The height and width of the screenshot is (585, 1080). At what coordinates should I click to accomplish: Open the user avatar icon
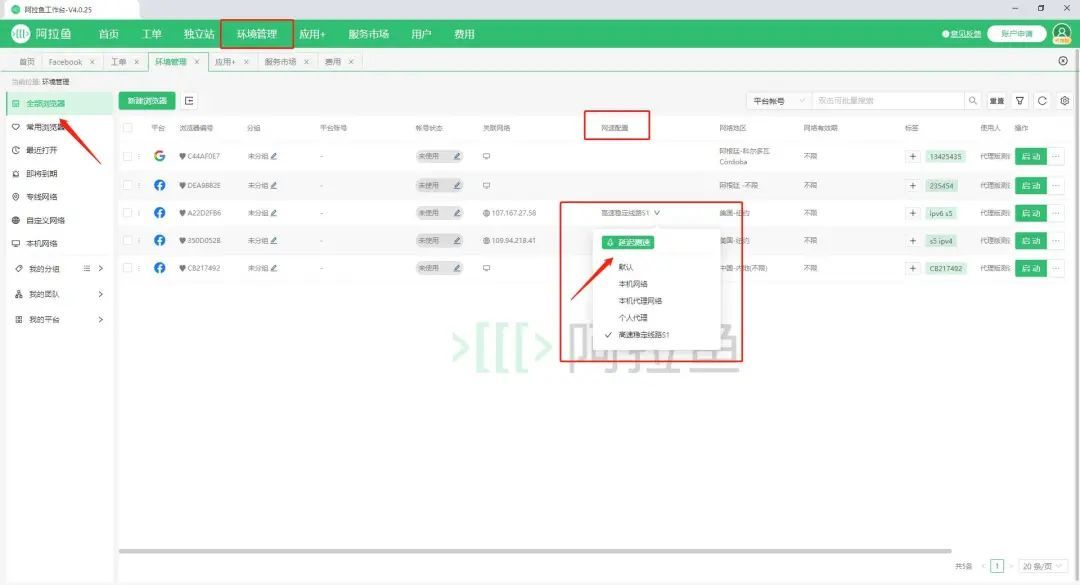click(1061, 34)
